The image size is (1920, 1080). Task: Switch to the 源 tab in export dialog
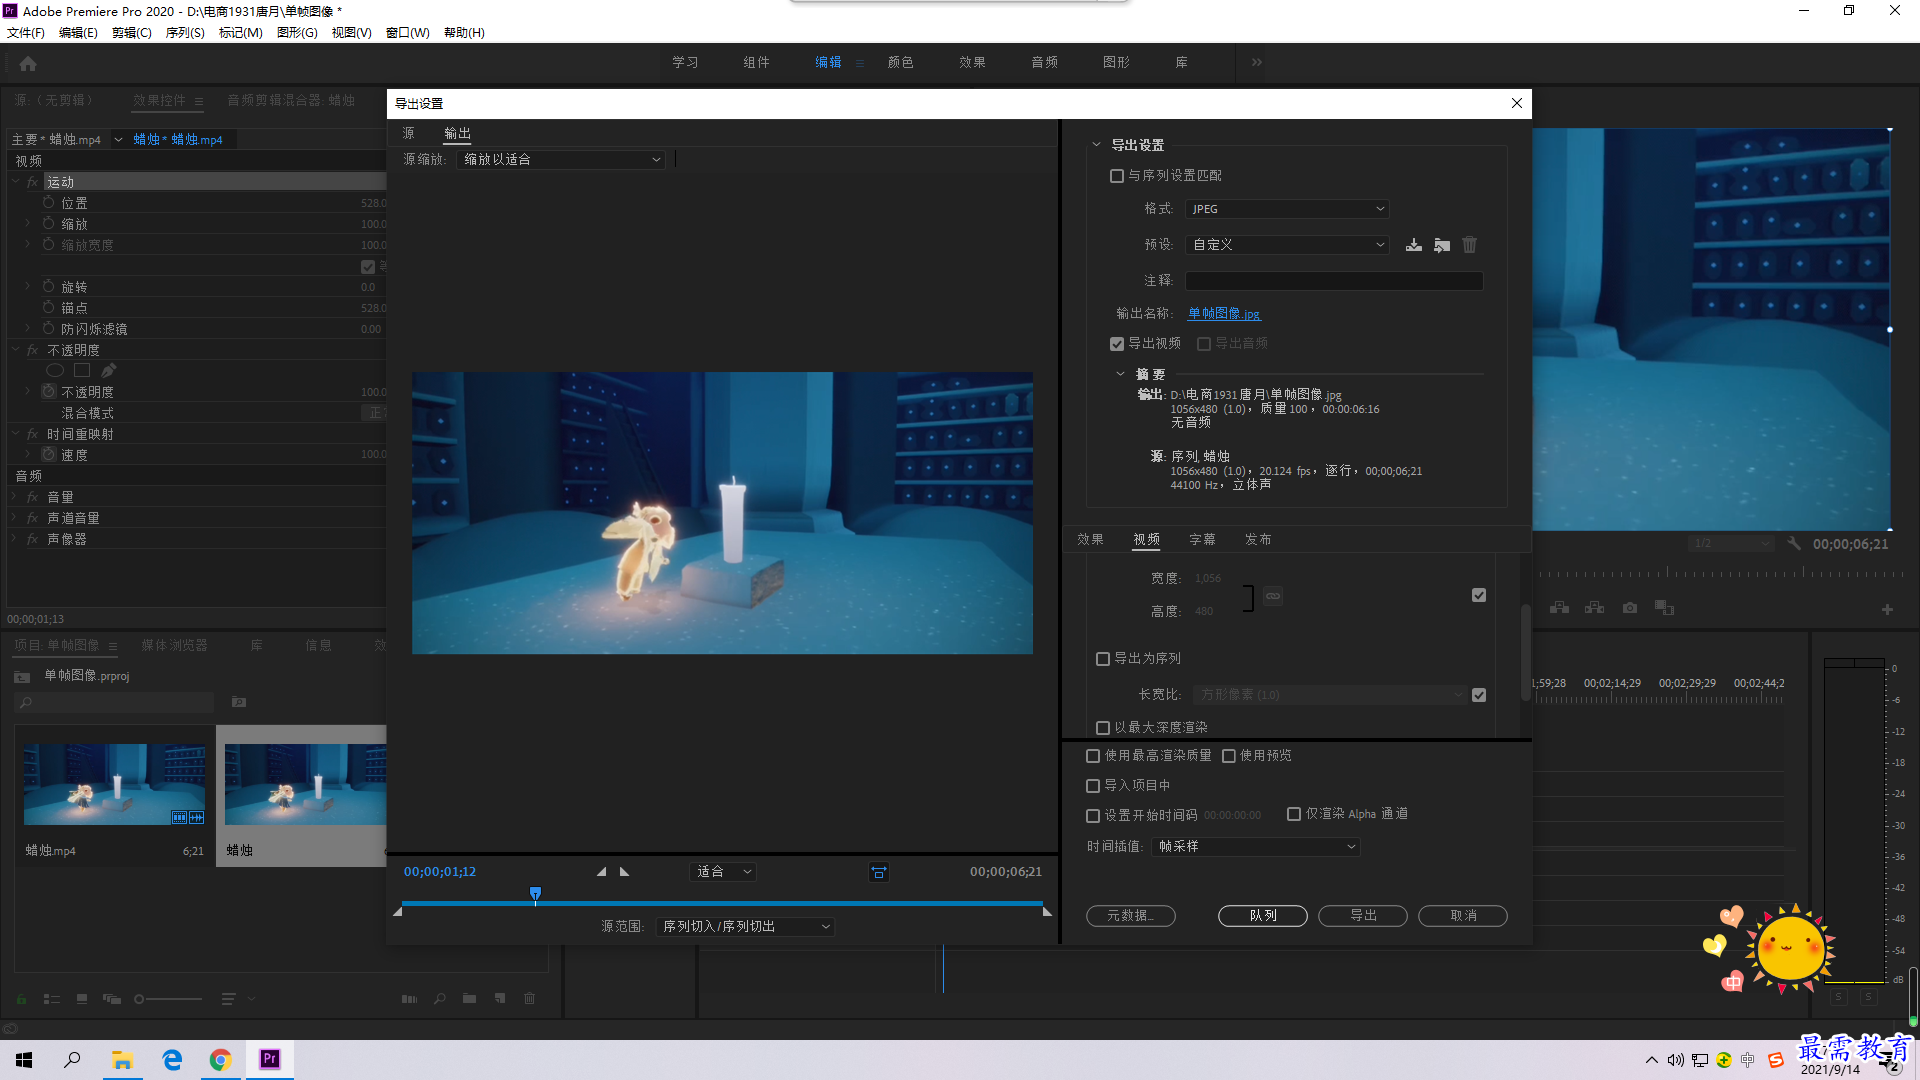408,133
